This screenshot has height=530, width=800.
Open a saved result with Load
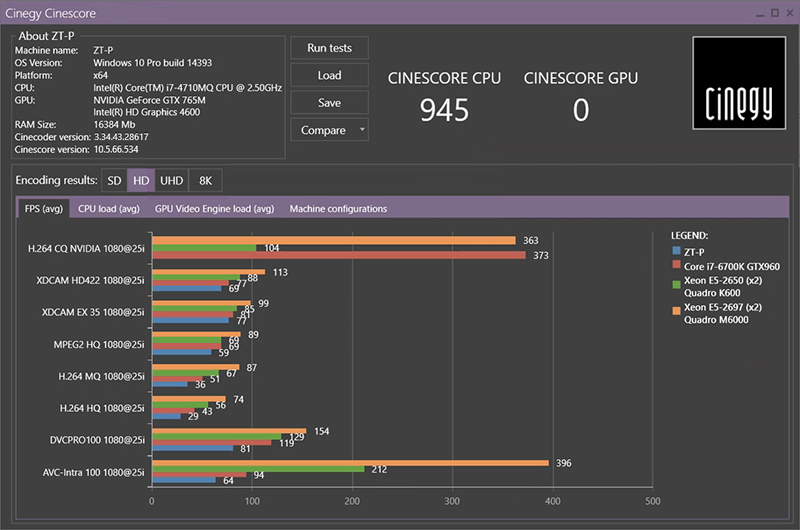329,75
